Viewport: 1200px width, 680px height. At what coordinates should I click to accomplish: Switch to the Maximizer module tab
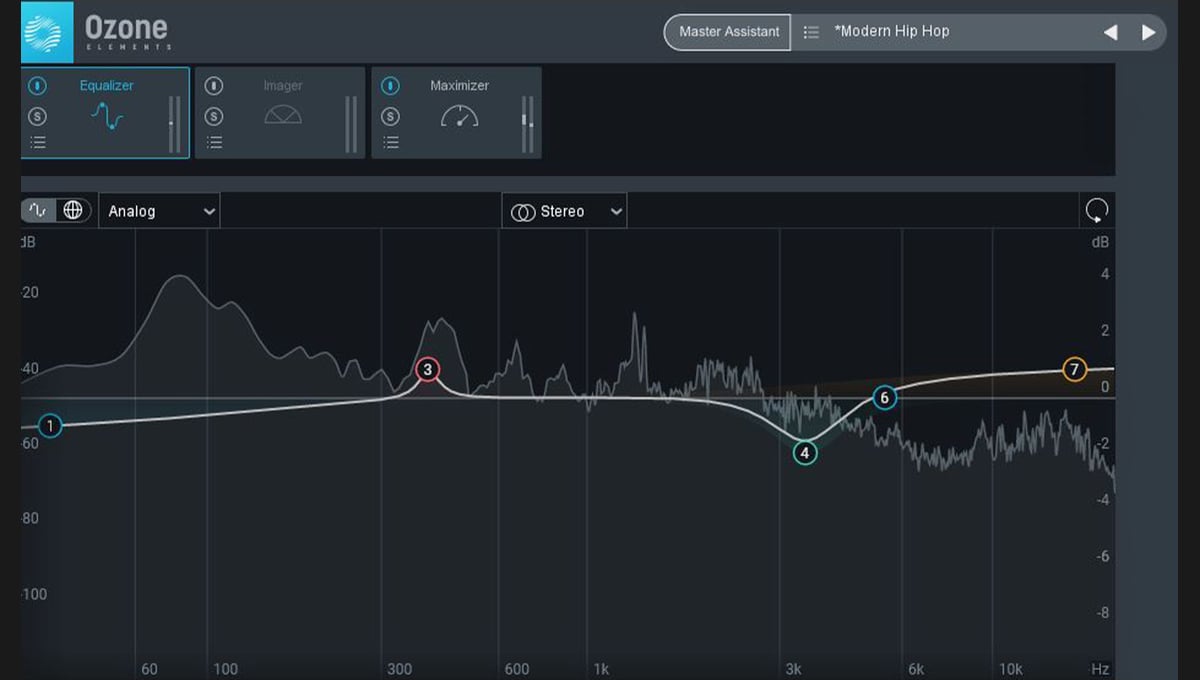(x=456, y=112)
